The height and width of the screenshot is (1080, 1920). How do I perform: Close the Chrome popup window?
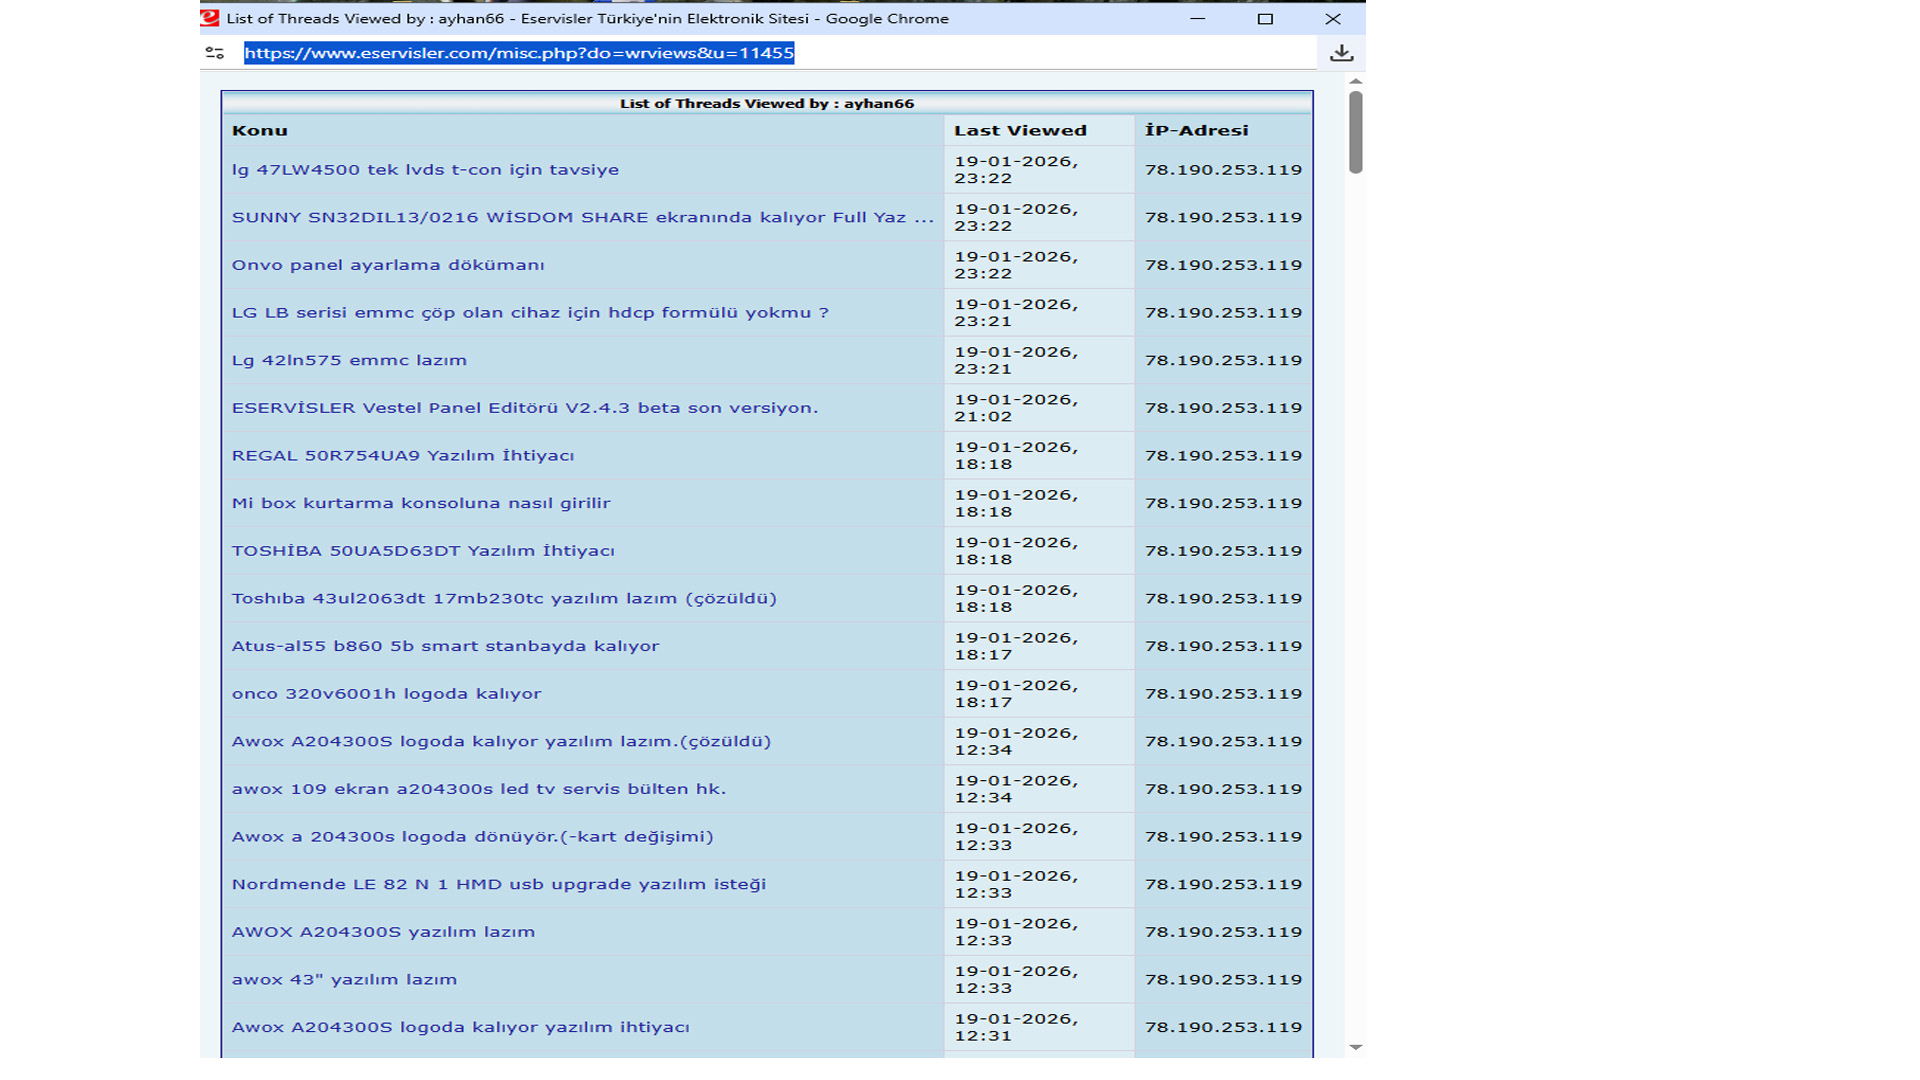point(1332,18)
